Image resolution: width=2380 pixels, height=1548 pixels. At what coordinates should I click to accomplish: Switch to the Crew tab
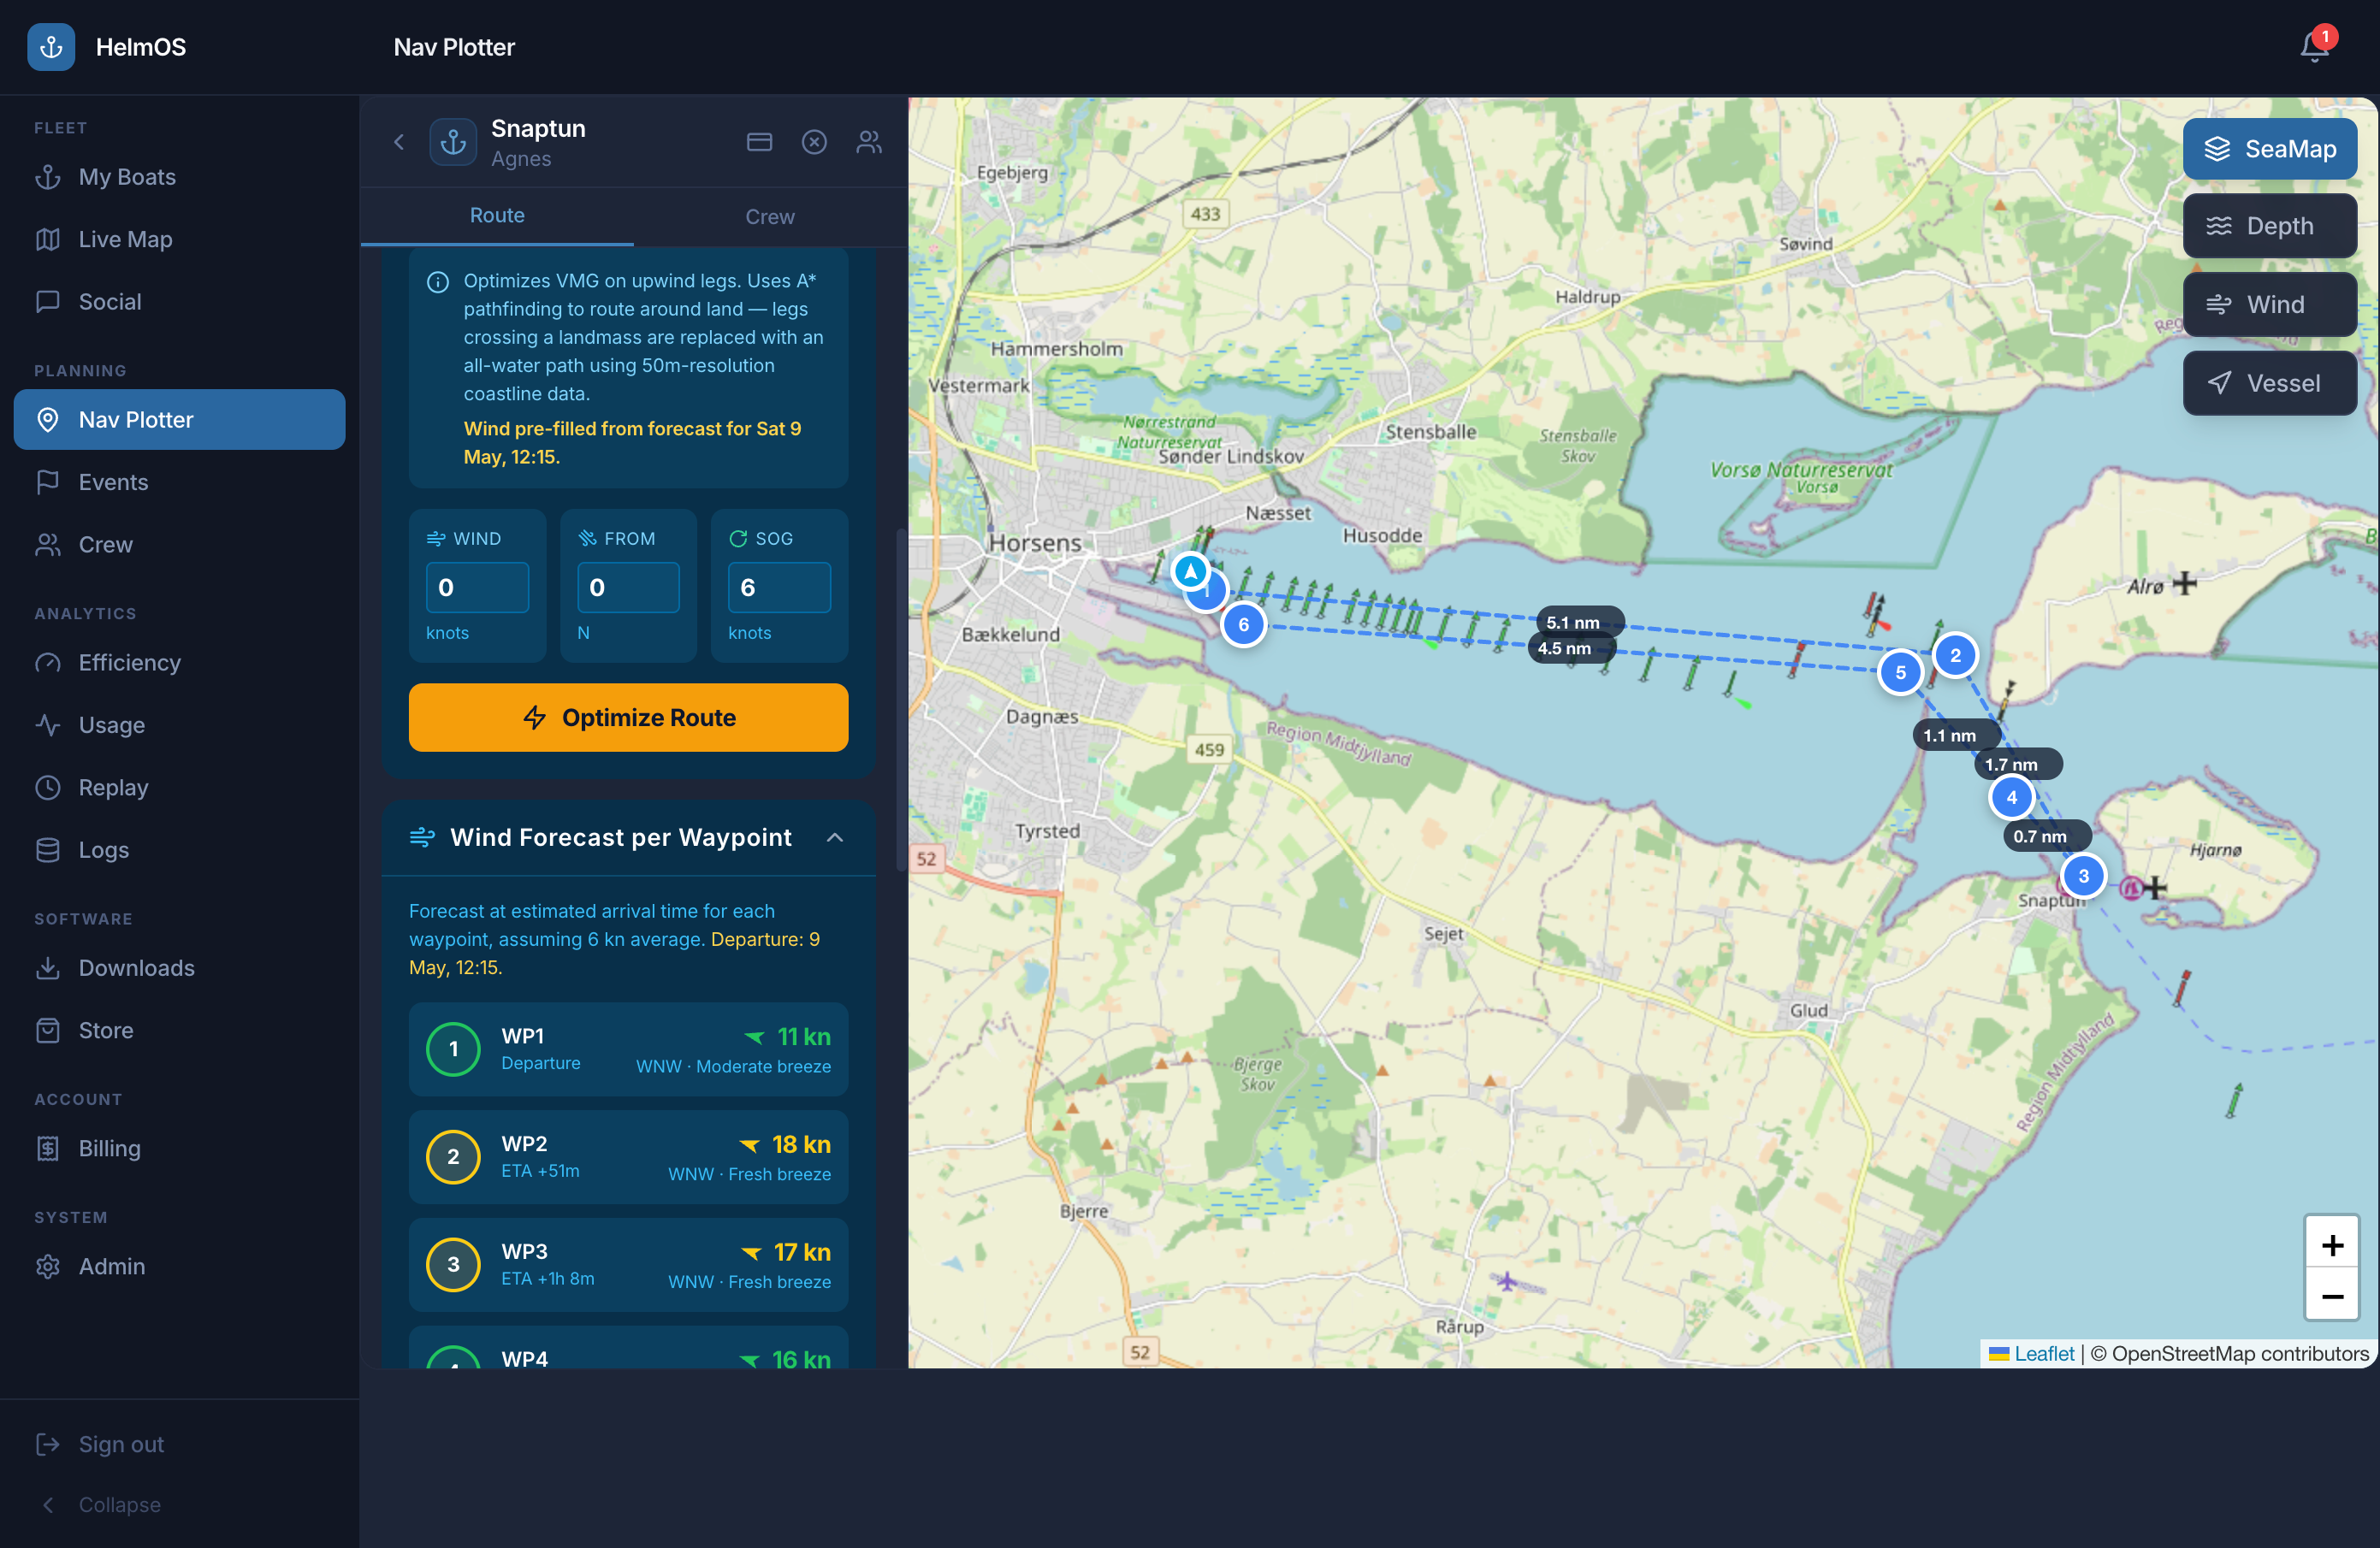(x=770, y=217)
